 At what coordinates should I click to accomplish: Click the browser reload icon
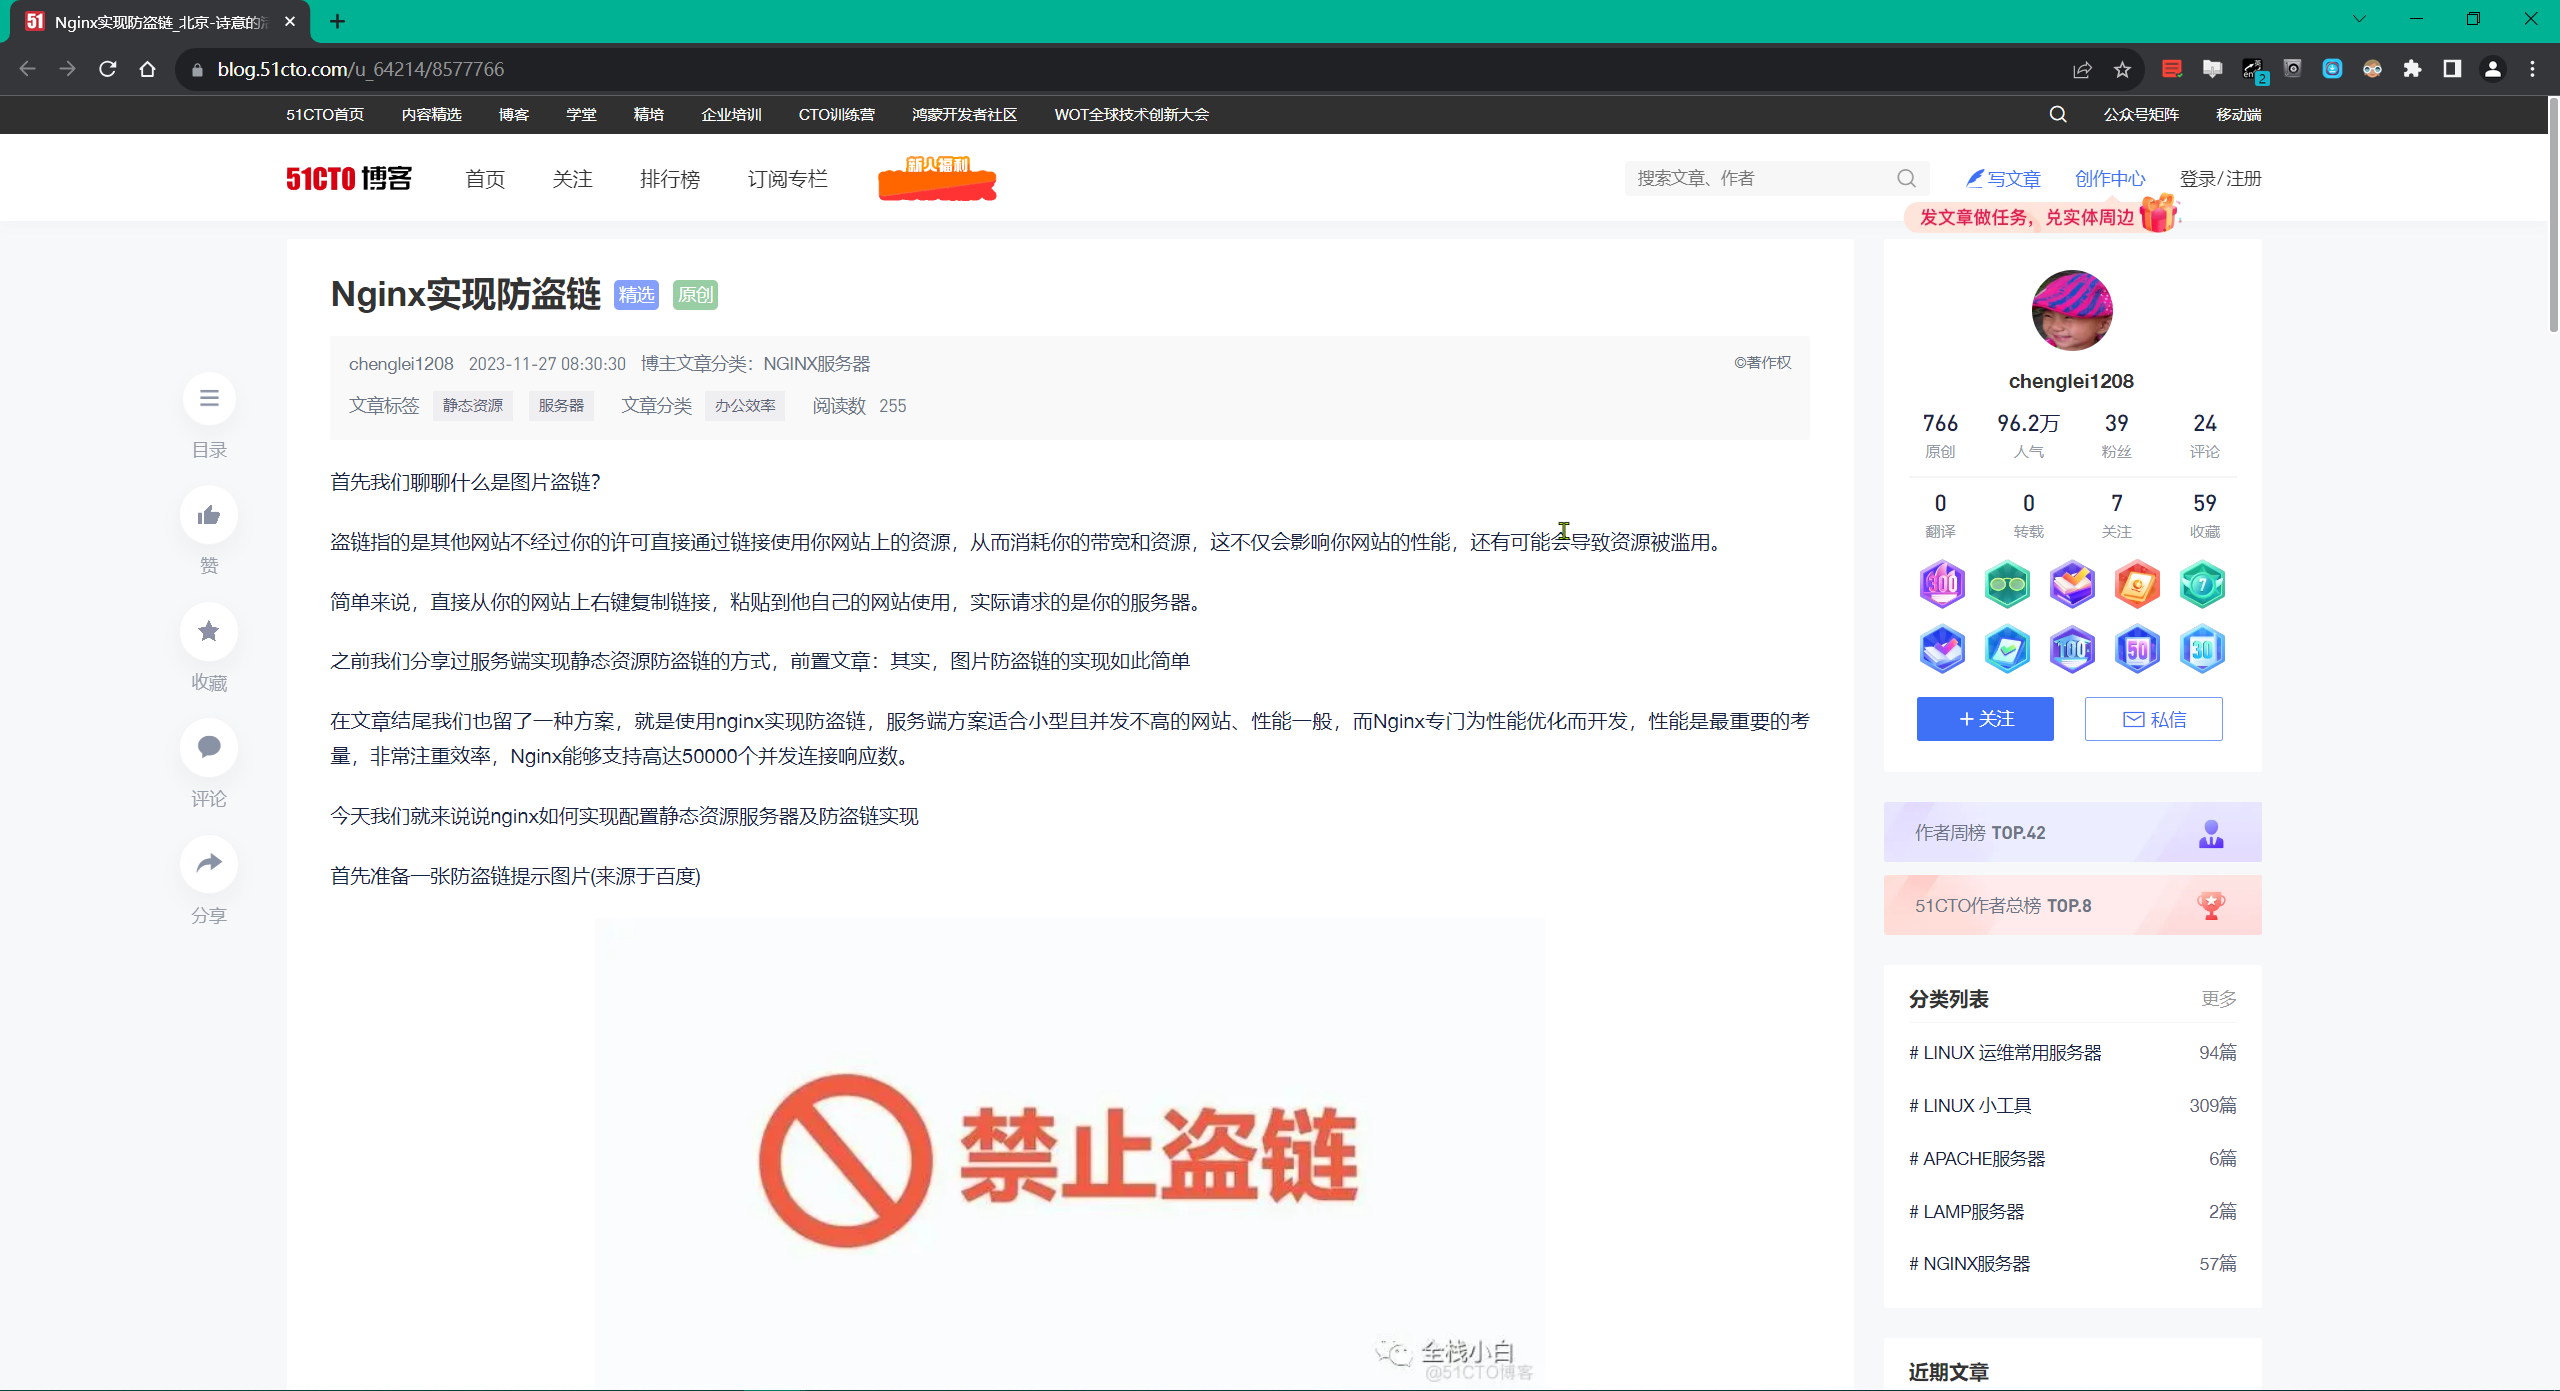(108, 69)
